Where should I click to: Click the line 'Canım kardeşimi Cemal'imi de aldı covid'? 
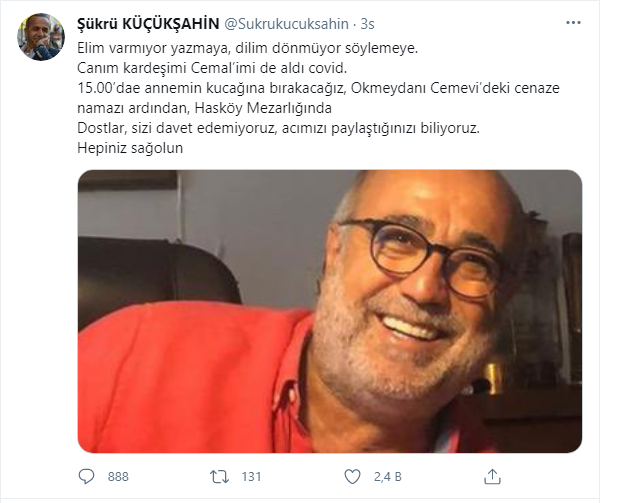tap(212, 68)
